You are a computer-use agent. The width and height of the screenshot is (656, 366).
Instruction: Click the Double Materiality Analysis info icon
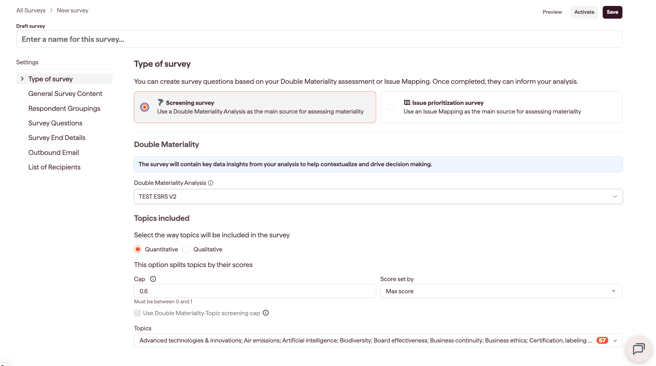click(x=211, y=183)
